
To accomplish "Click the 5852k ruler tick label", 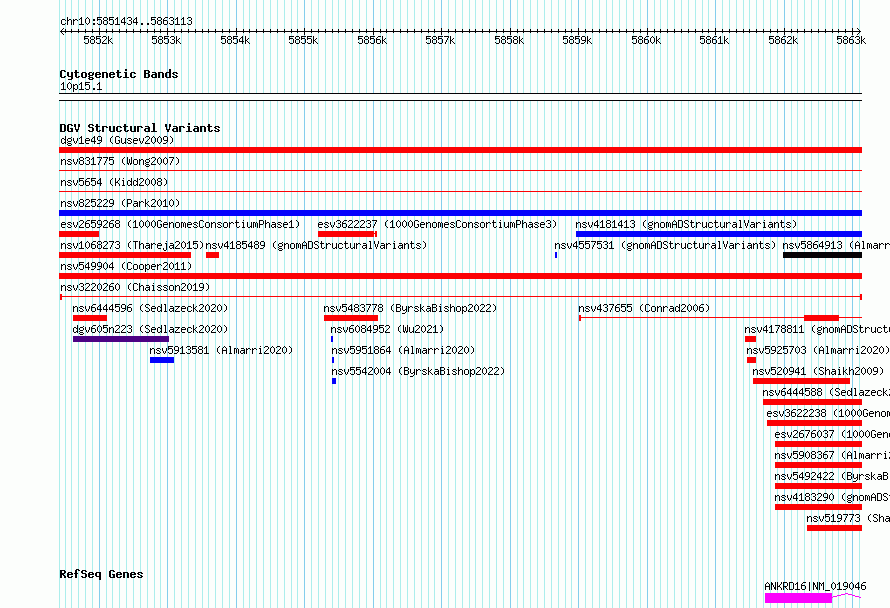I will [98, 40].
